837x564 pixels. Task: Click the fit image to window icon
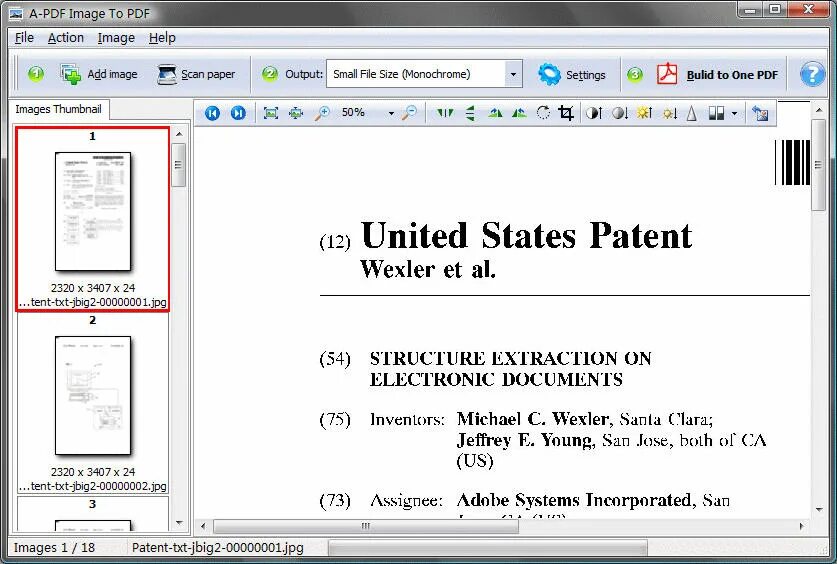[x=271, y=113]
